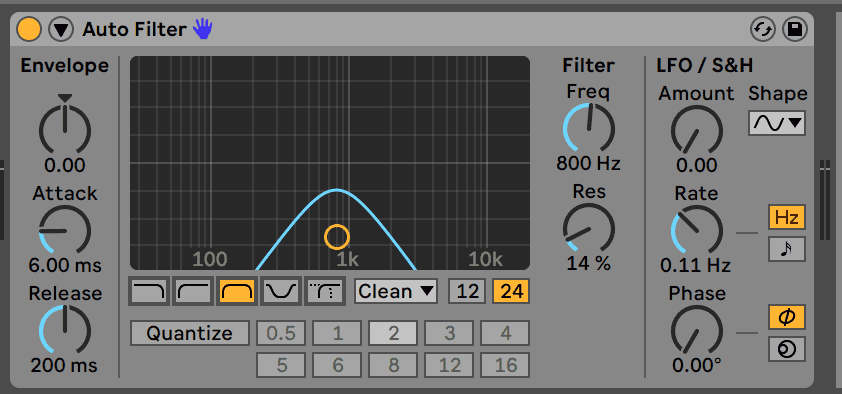Open the LFO Shape waveform dropdown

tap(777, 123)
